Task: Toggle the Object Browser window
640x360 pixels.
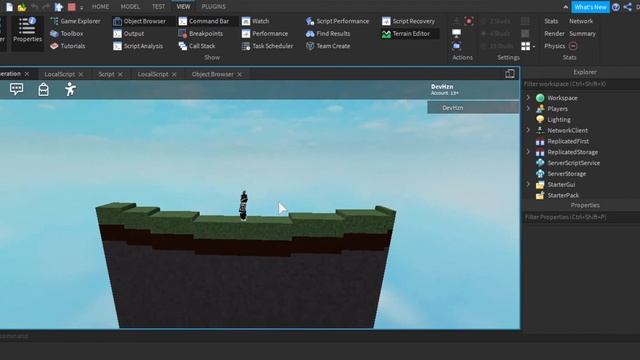Action: [140, 21]
